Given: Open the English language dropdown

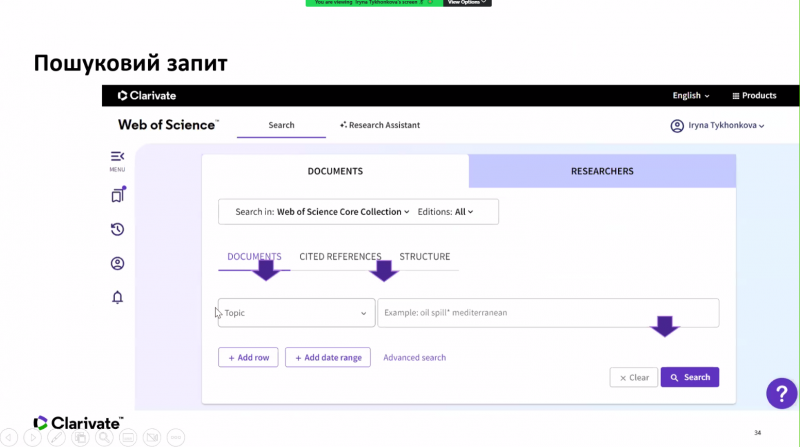Looking at the screenshot, I should [x=690, y=95].
